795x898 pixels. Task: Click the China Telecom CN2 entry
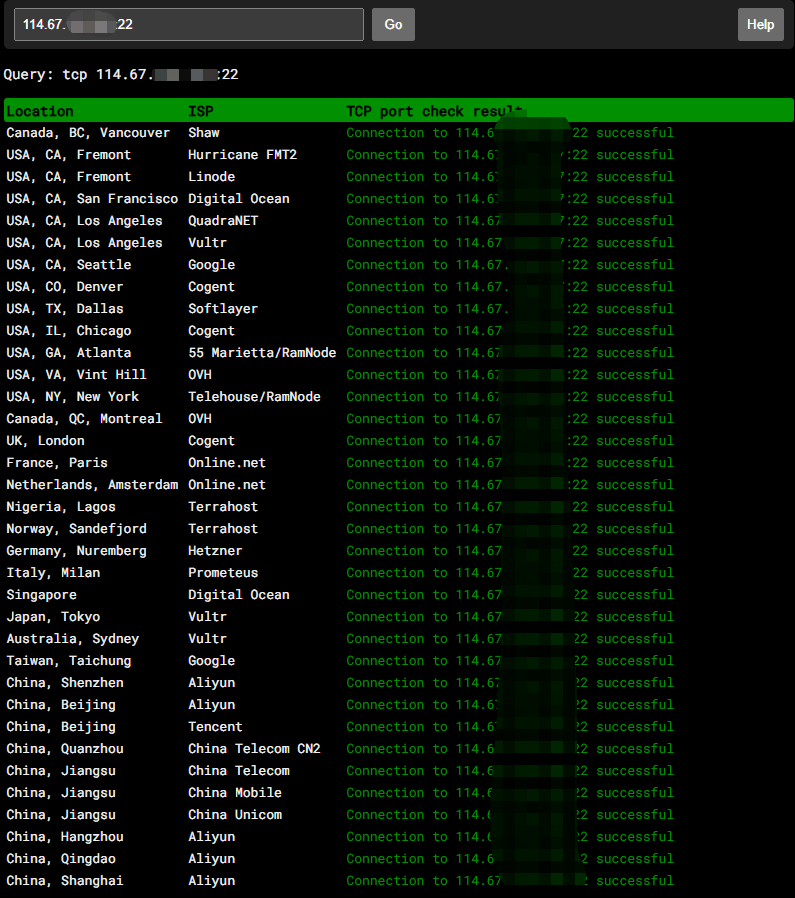pyautogui.click(x=254, y=749)
